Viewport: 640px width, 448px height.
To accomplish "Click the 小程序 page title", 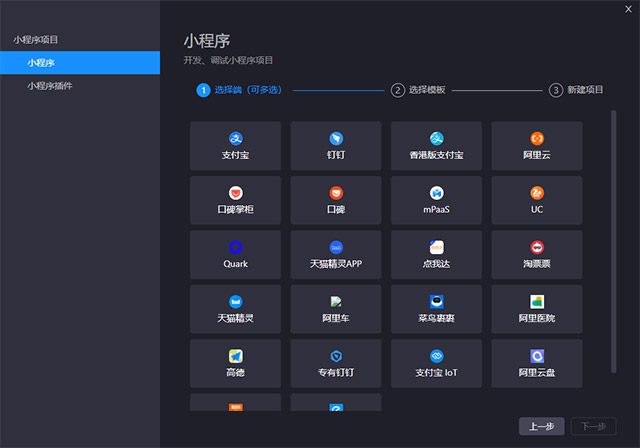I will coord(207,41).
